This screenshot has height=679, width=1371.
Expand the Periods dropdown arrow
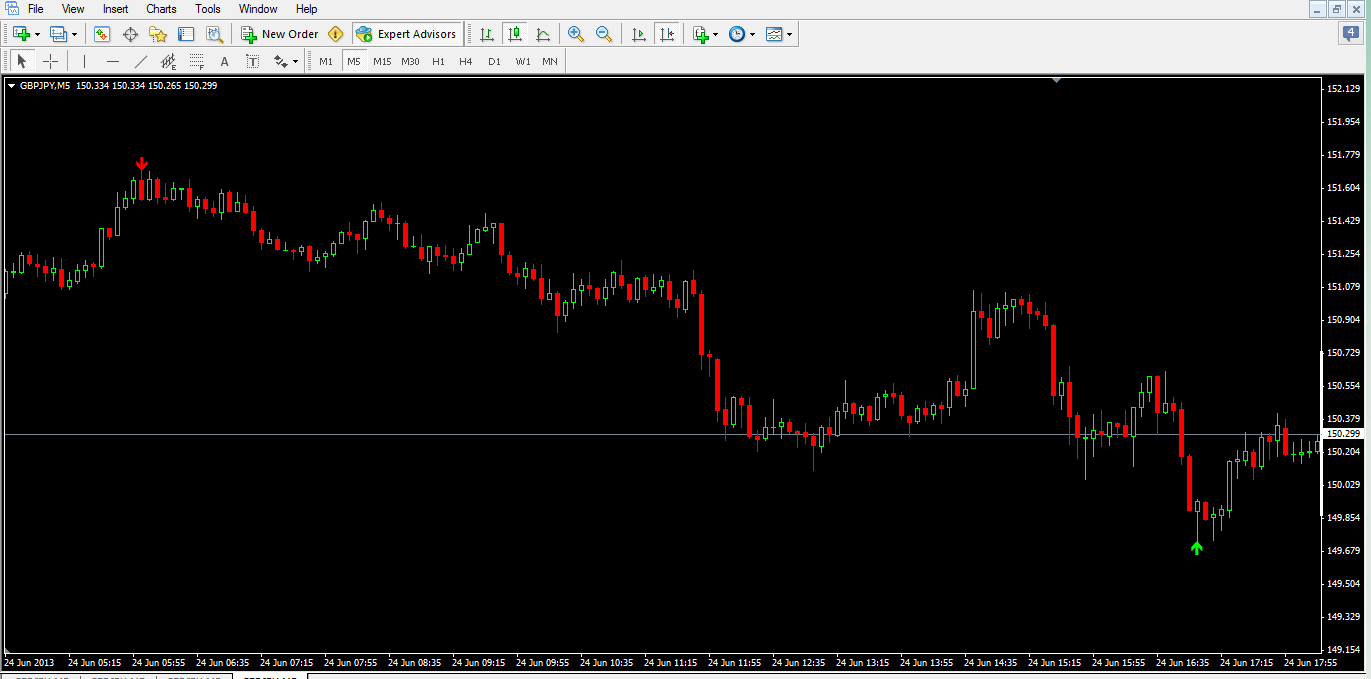coord(752,34)
